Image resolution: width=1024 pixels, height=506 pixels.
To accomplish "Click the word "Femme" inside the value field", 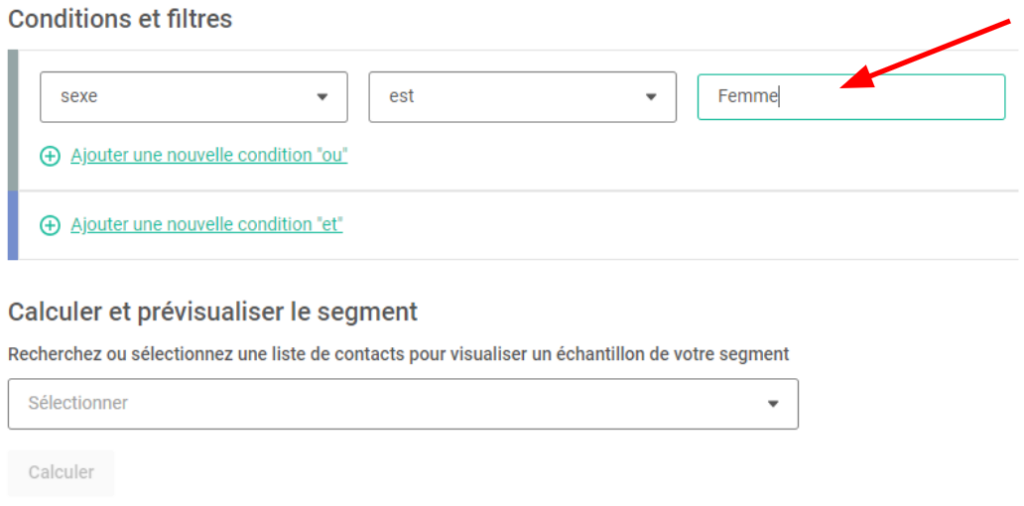I will coord(748,97).
